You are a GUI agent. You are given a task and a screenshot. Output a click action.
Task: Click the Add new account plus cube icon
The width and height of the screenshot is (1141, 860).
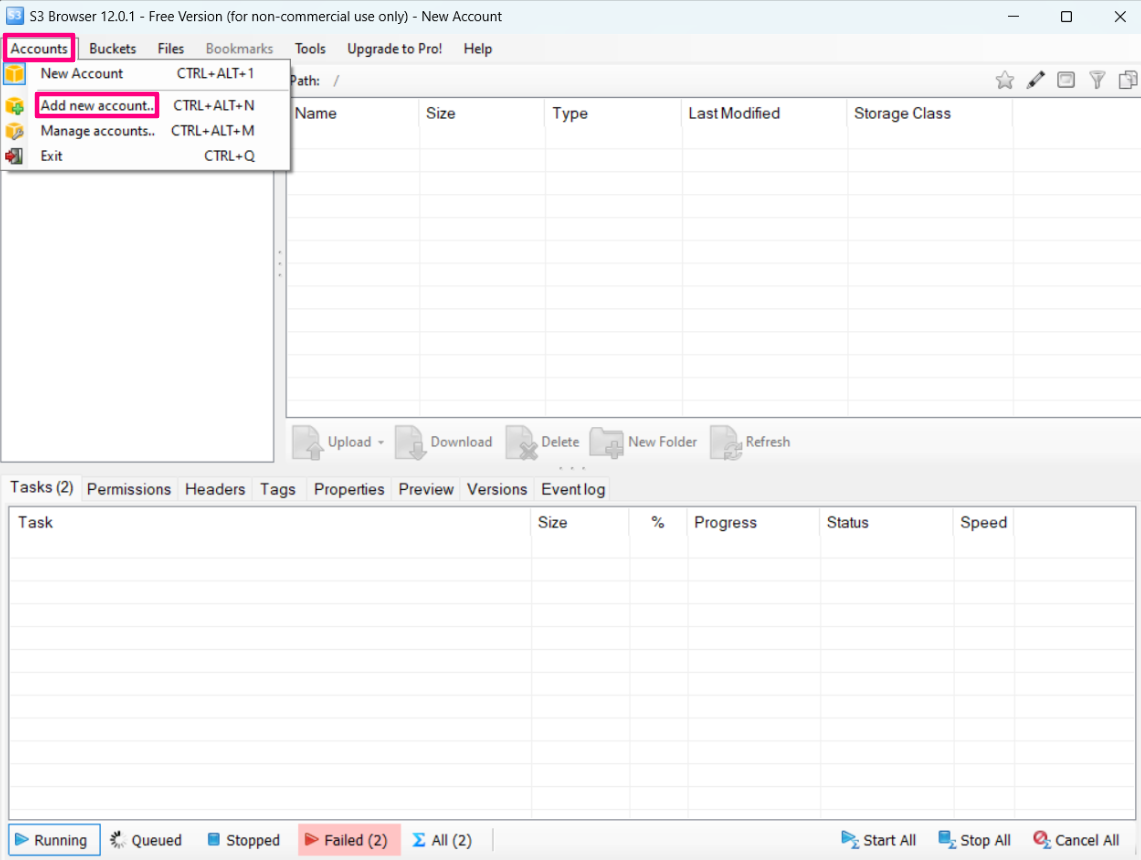(15, 106)
